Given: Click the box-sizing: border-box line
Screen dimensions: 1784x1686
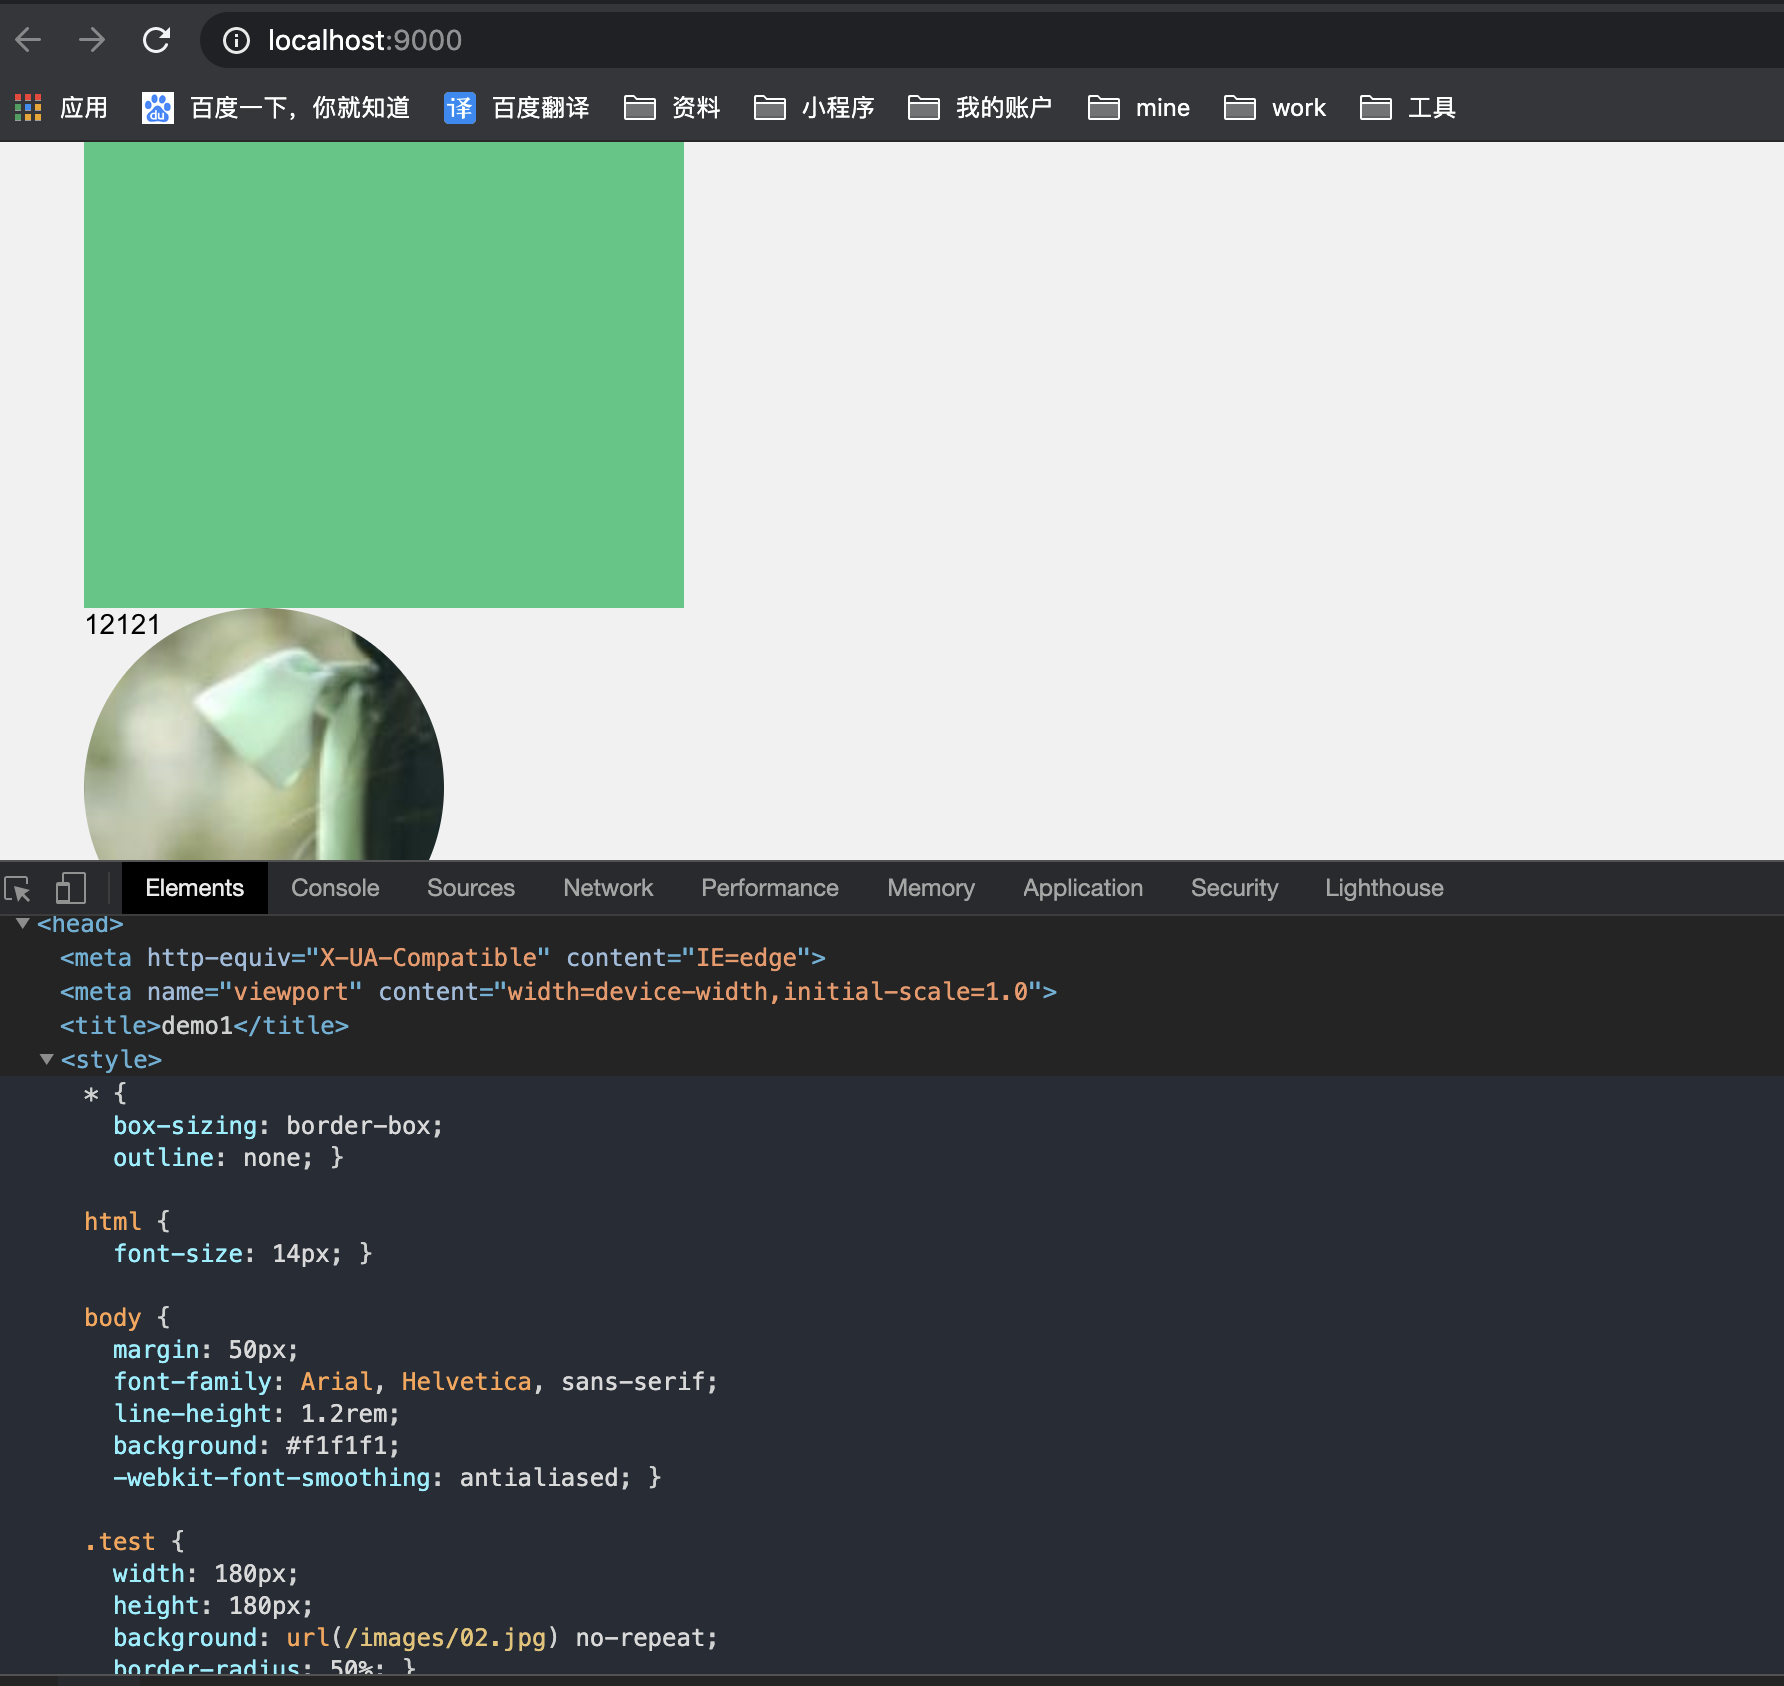Looking at the screenshot, I should coord(278,1126).
